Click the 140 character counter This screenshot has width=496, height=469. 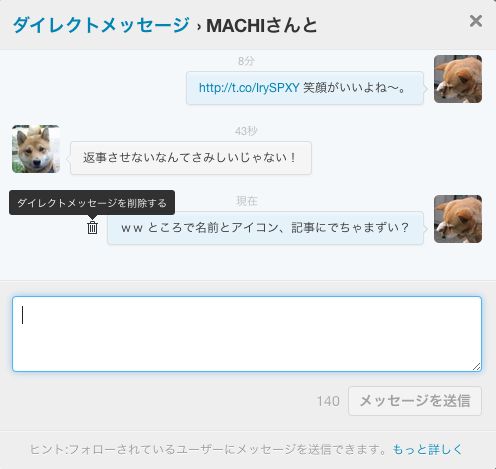[x=328, y=401]
